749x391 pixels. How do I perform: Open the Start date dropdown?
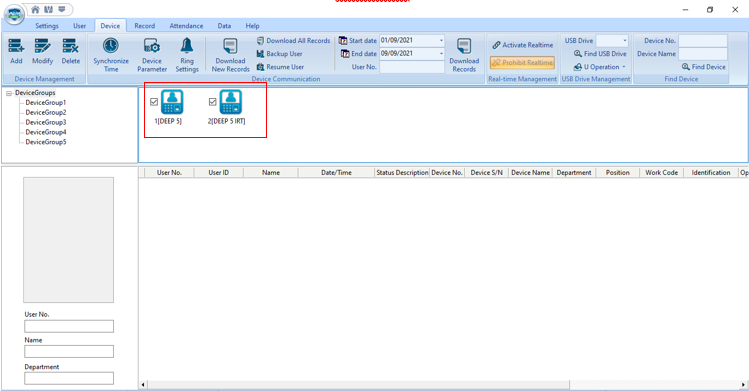[x=441, y=41]
